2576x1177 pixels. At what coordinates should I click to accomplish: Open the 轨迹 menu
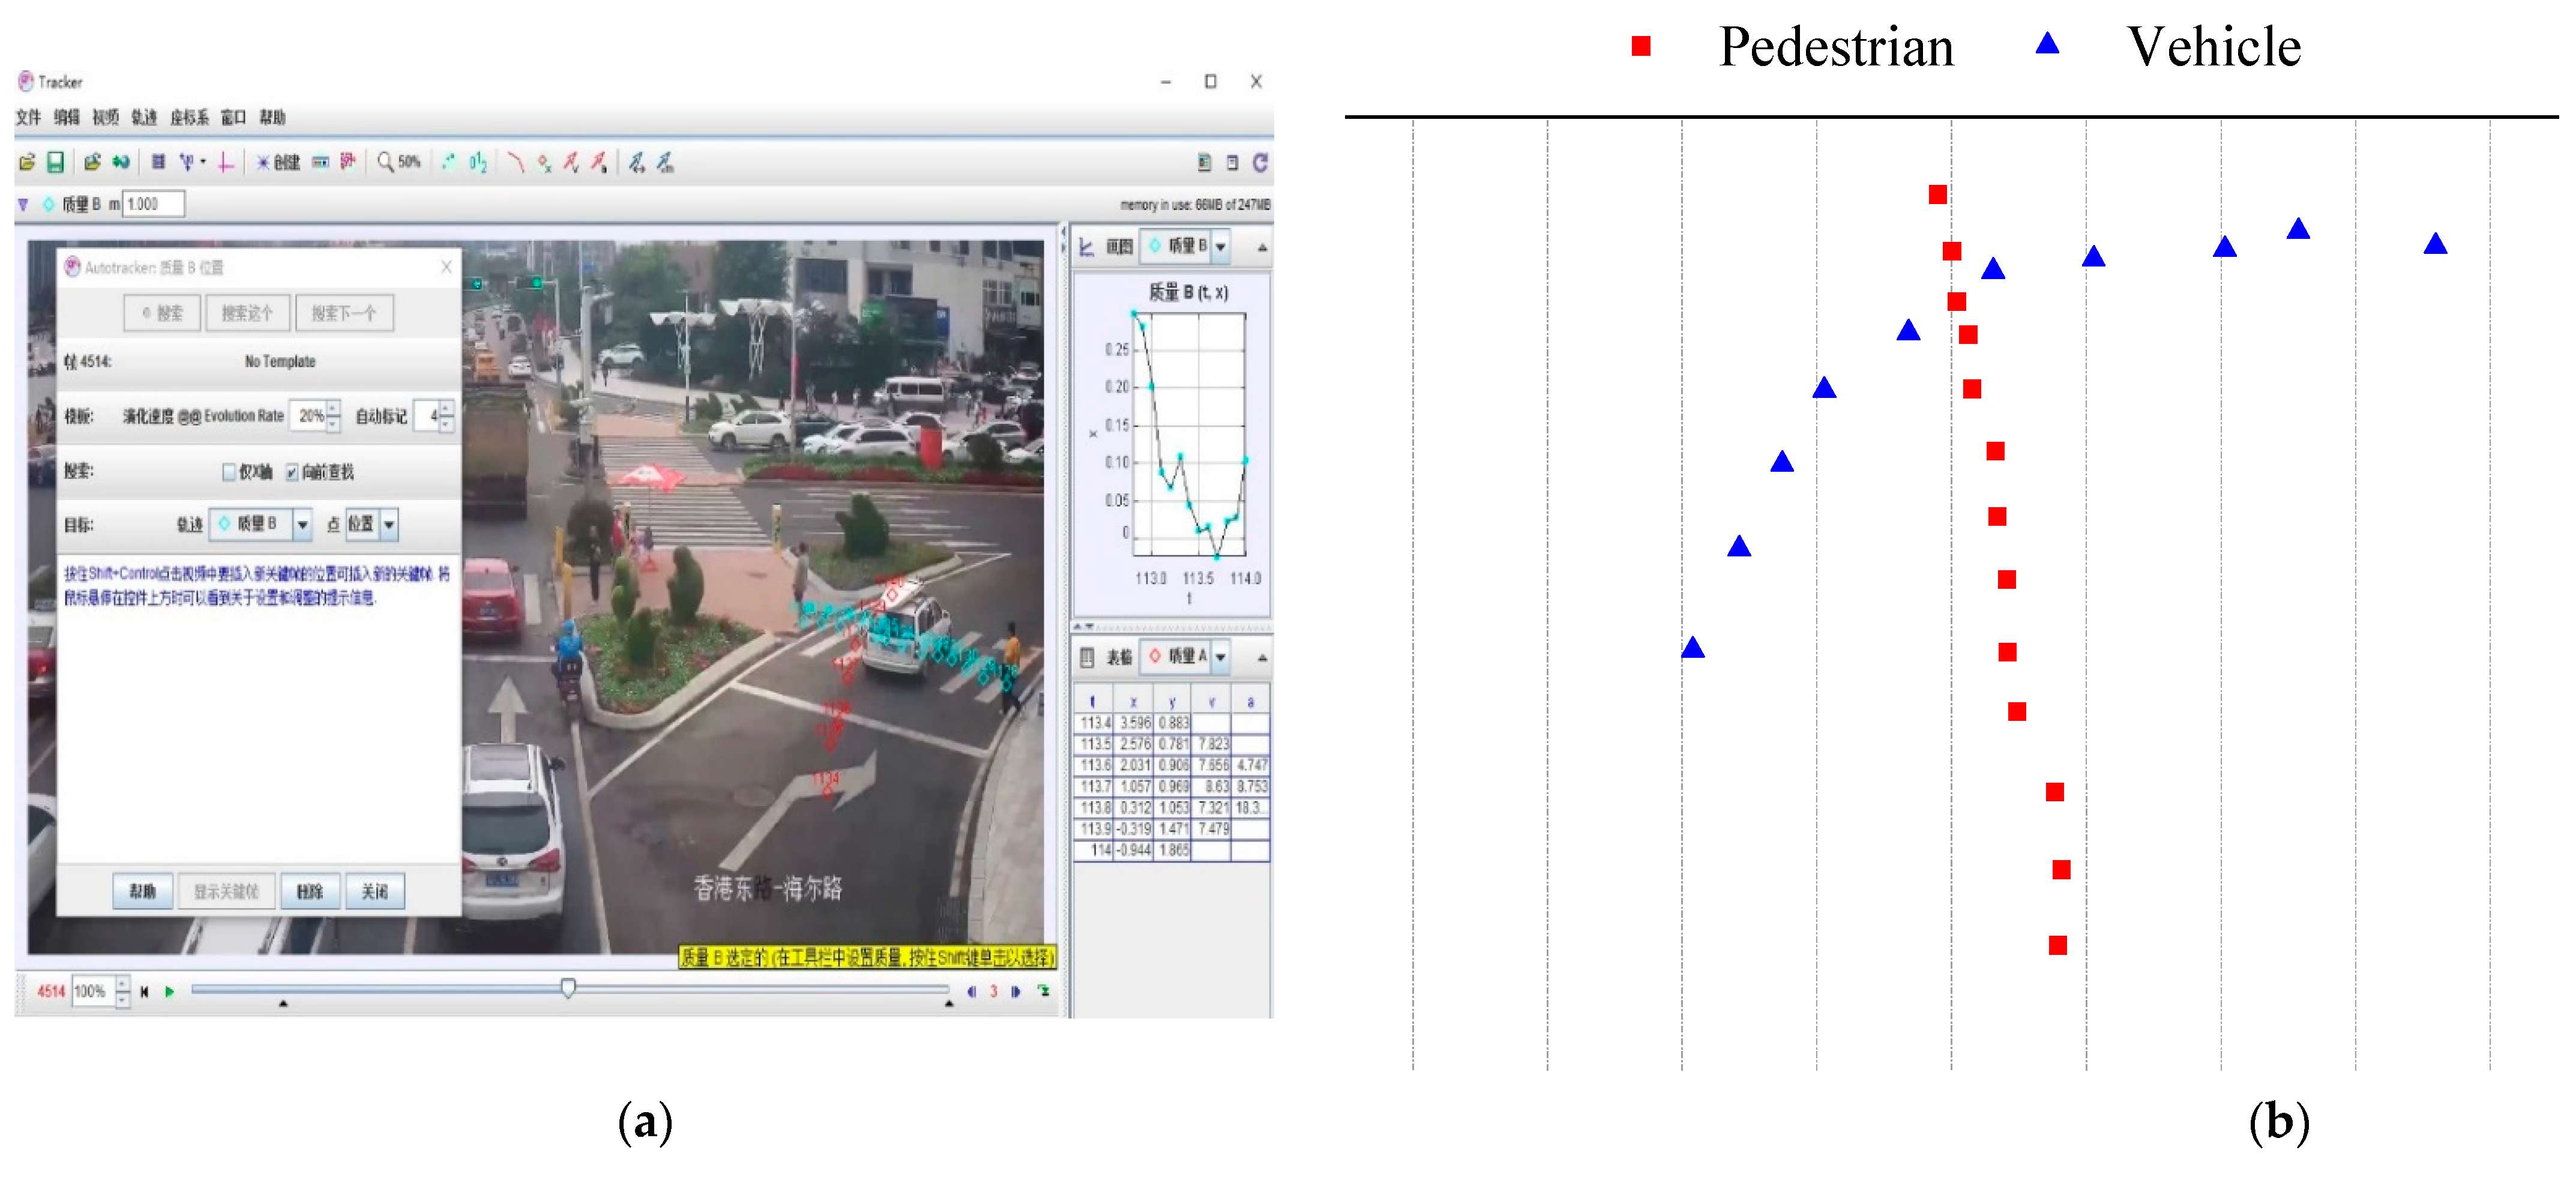tap(144, 117)
